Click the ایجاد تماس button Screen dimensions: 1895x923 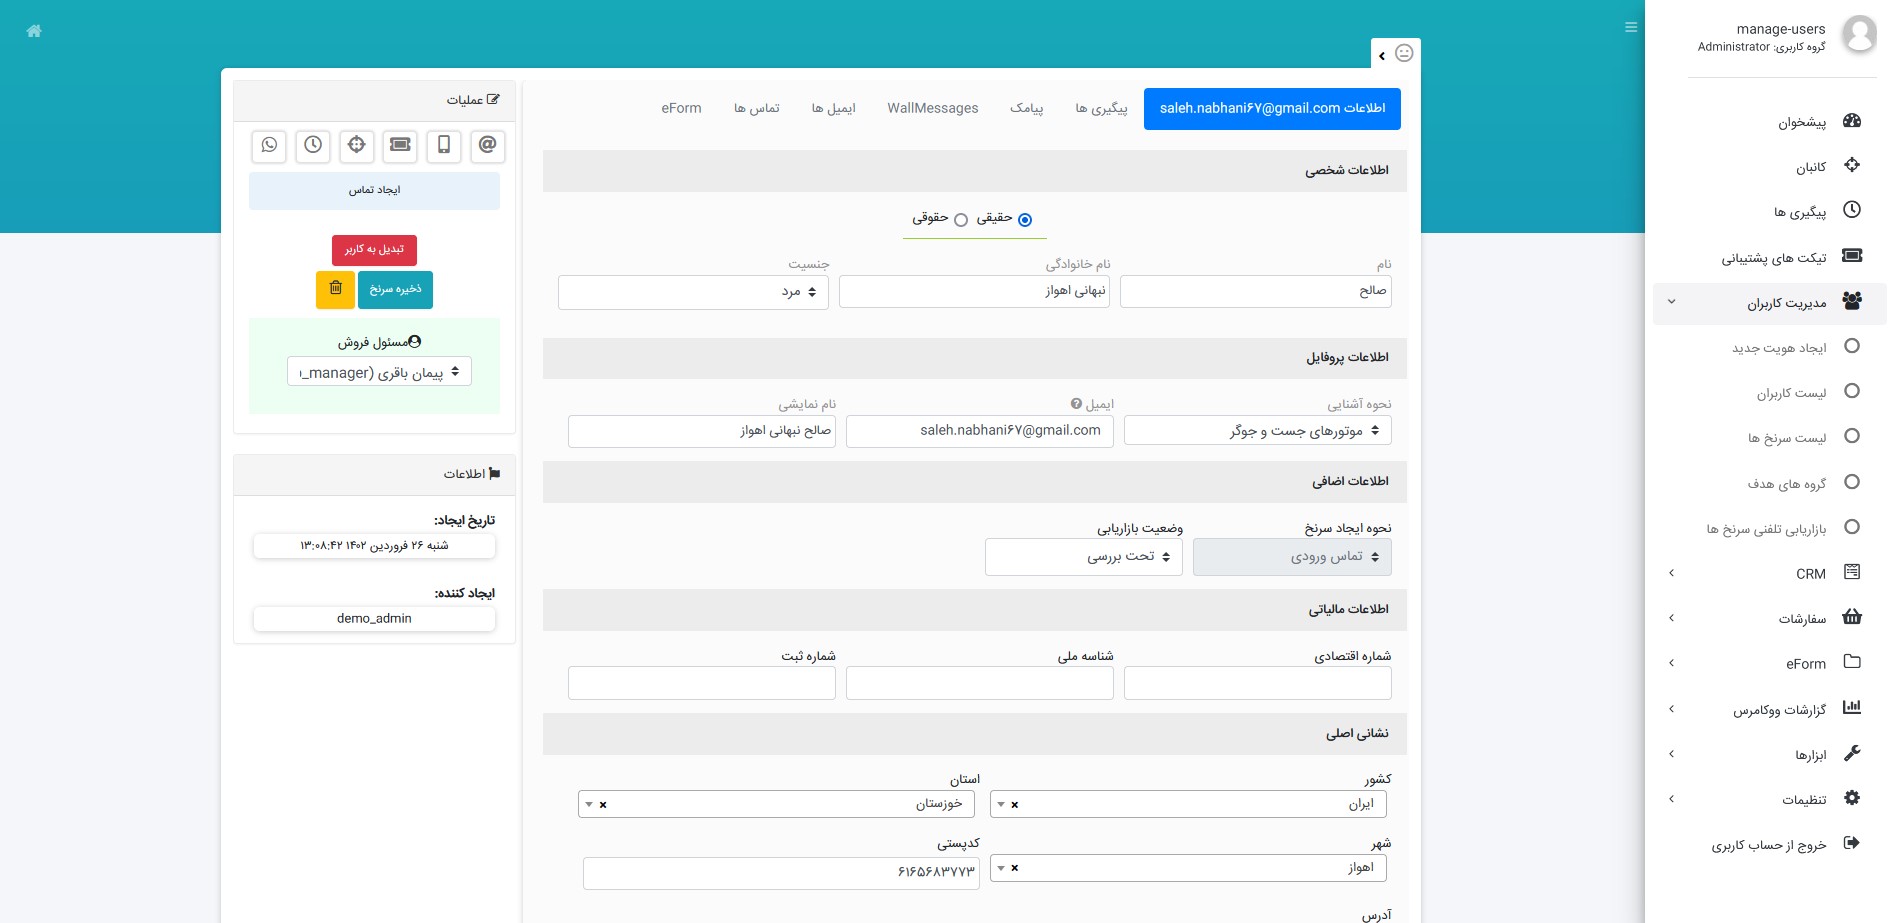pos(374,190)
